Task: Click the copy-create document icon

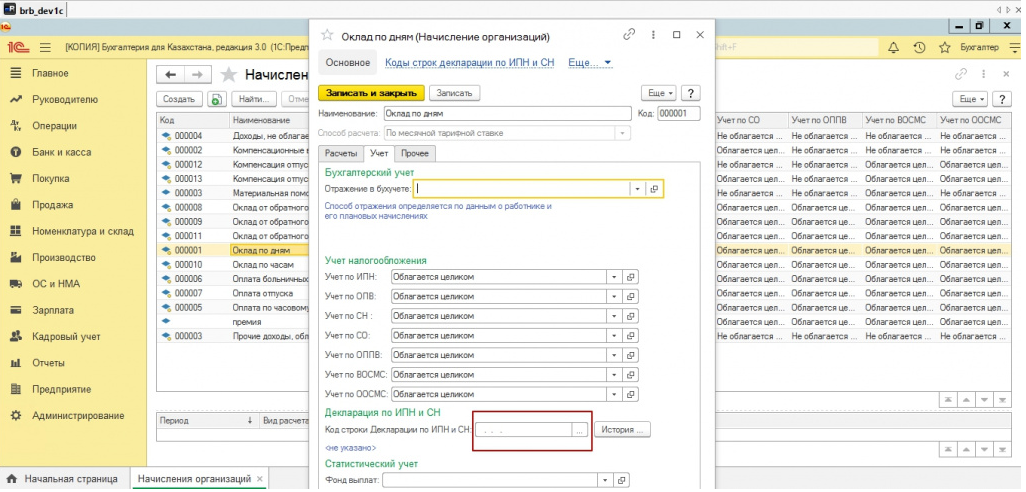Action: pos(216,99)
